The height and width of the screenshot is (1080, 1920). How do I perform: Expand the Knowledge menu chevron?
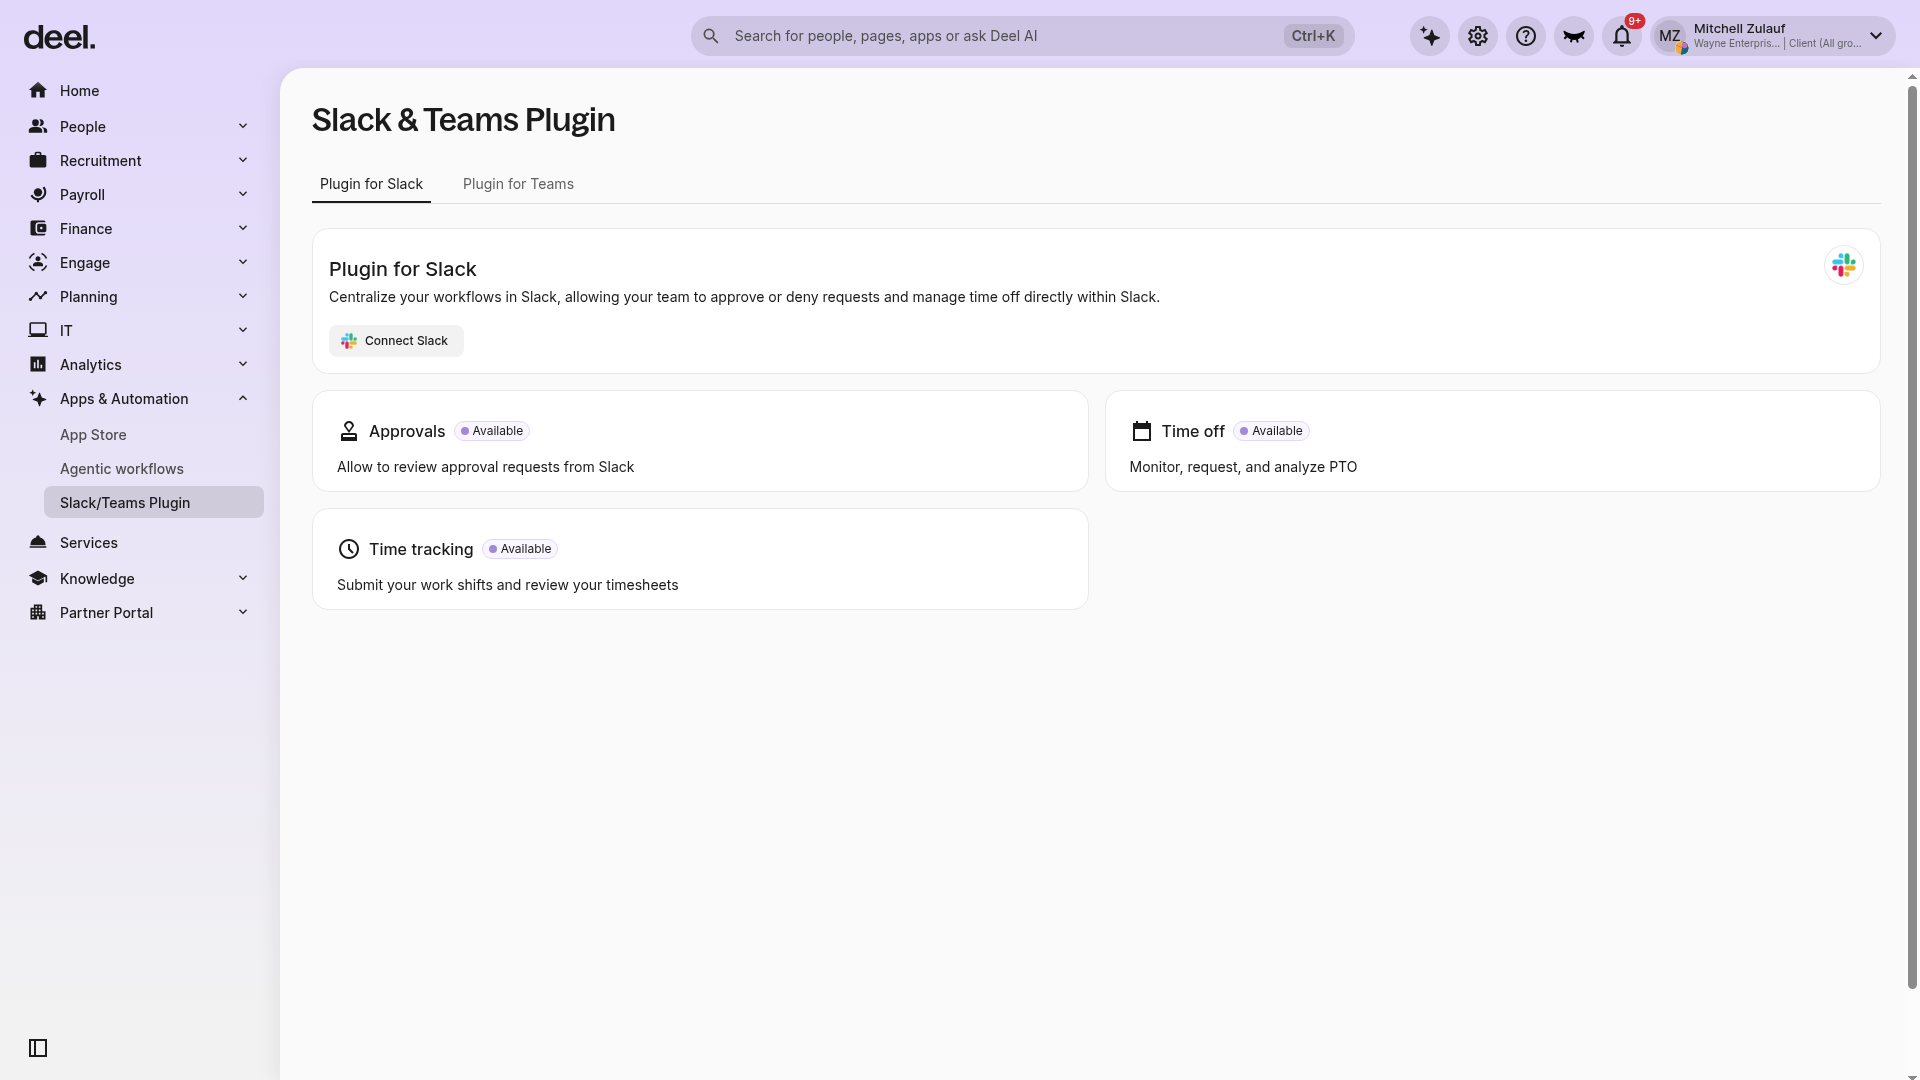click(243, 578)
